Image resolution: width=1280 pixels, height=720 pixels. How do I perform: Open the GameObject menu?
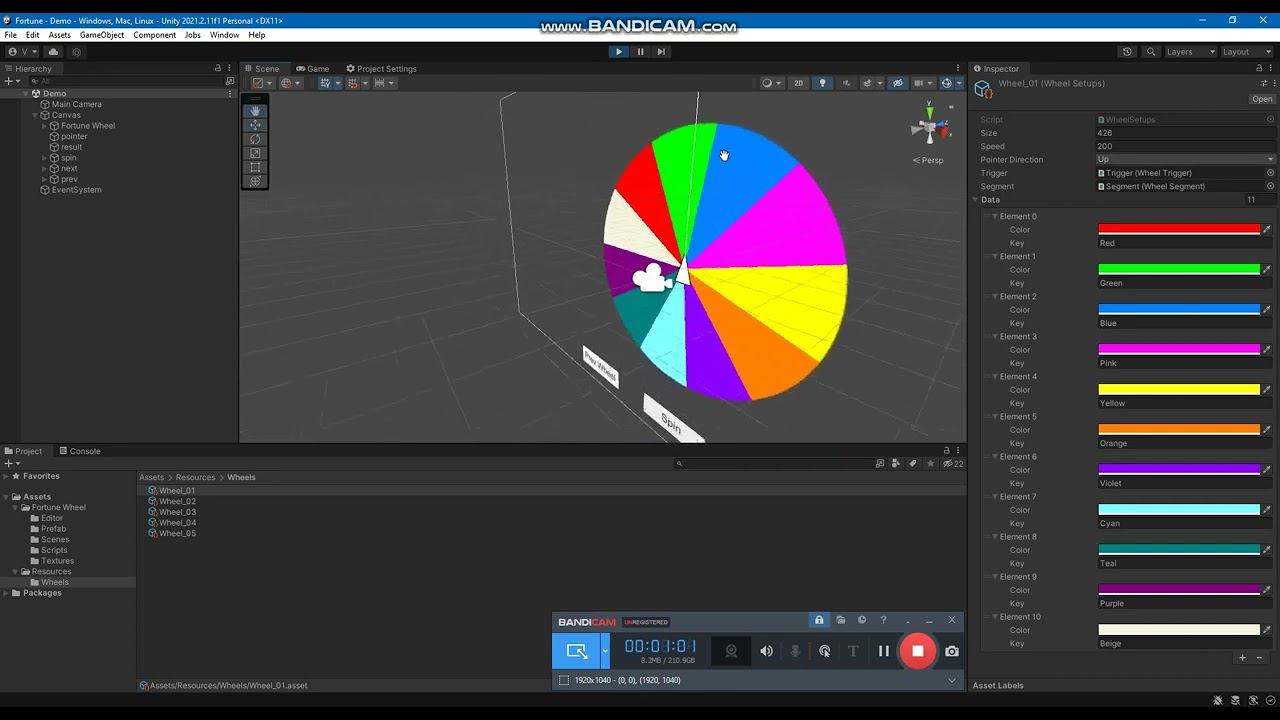[102, 35]
